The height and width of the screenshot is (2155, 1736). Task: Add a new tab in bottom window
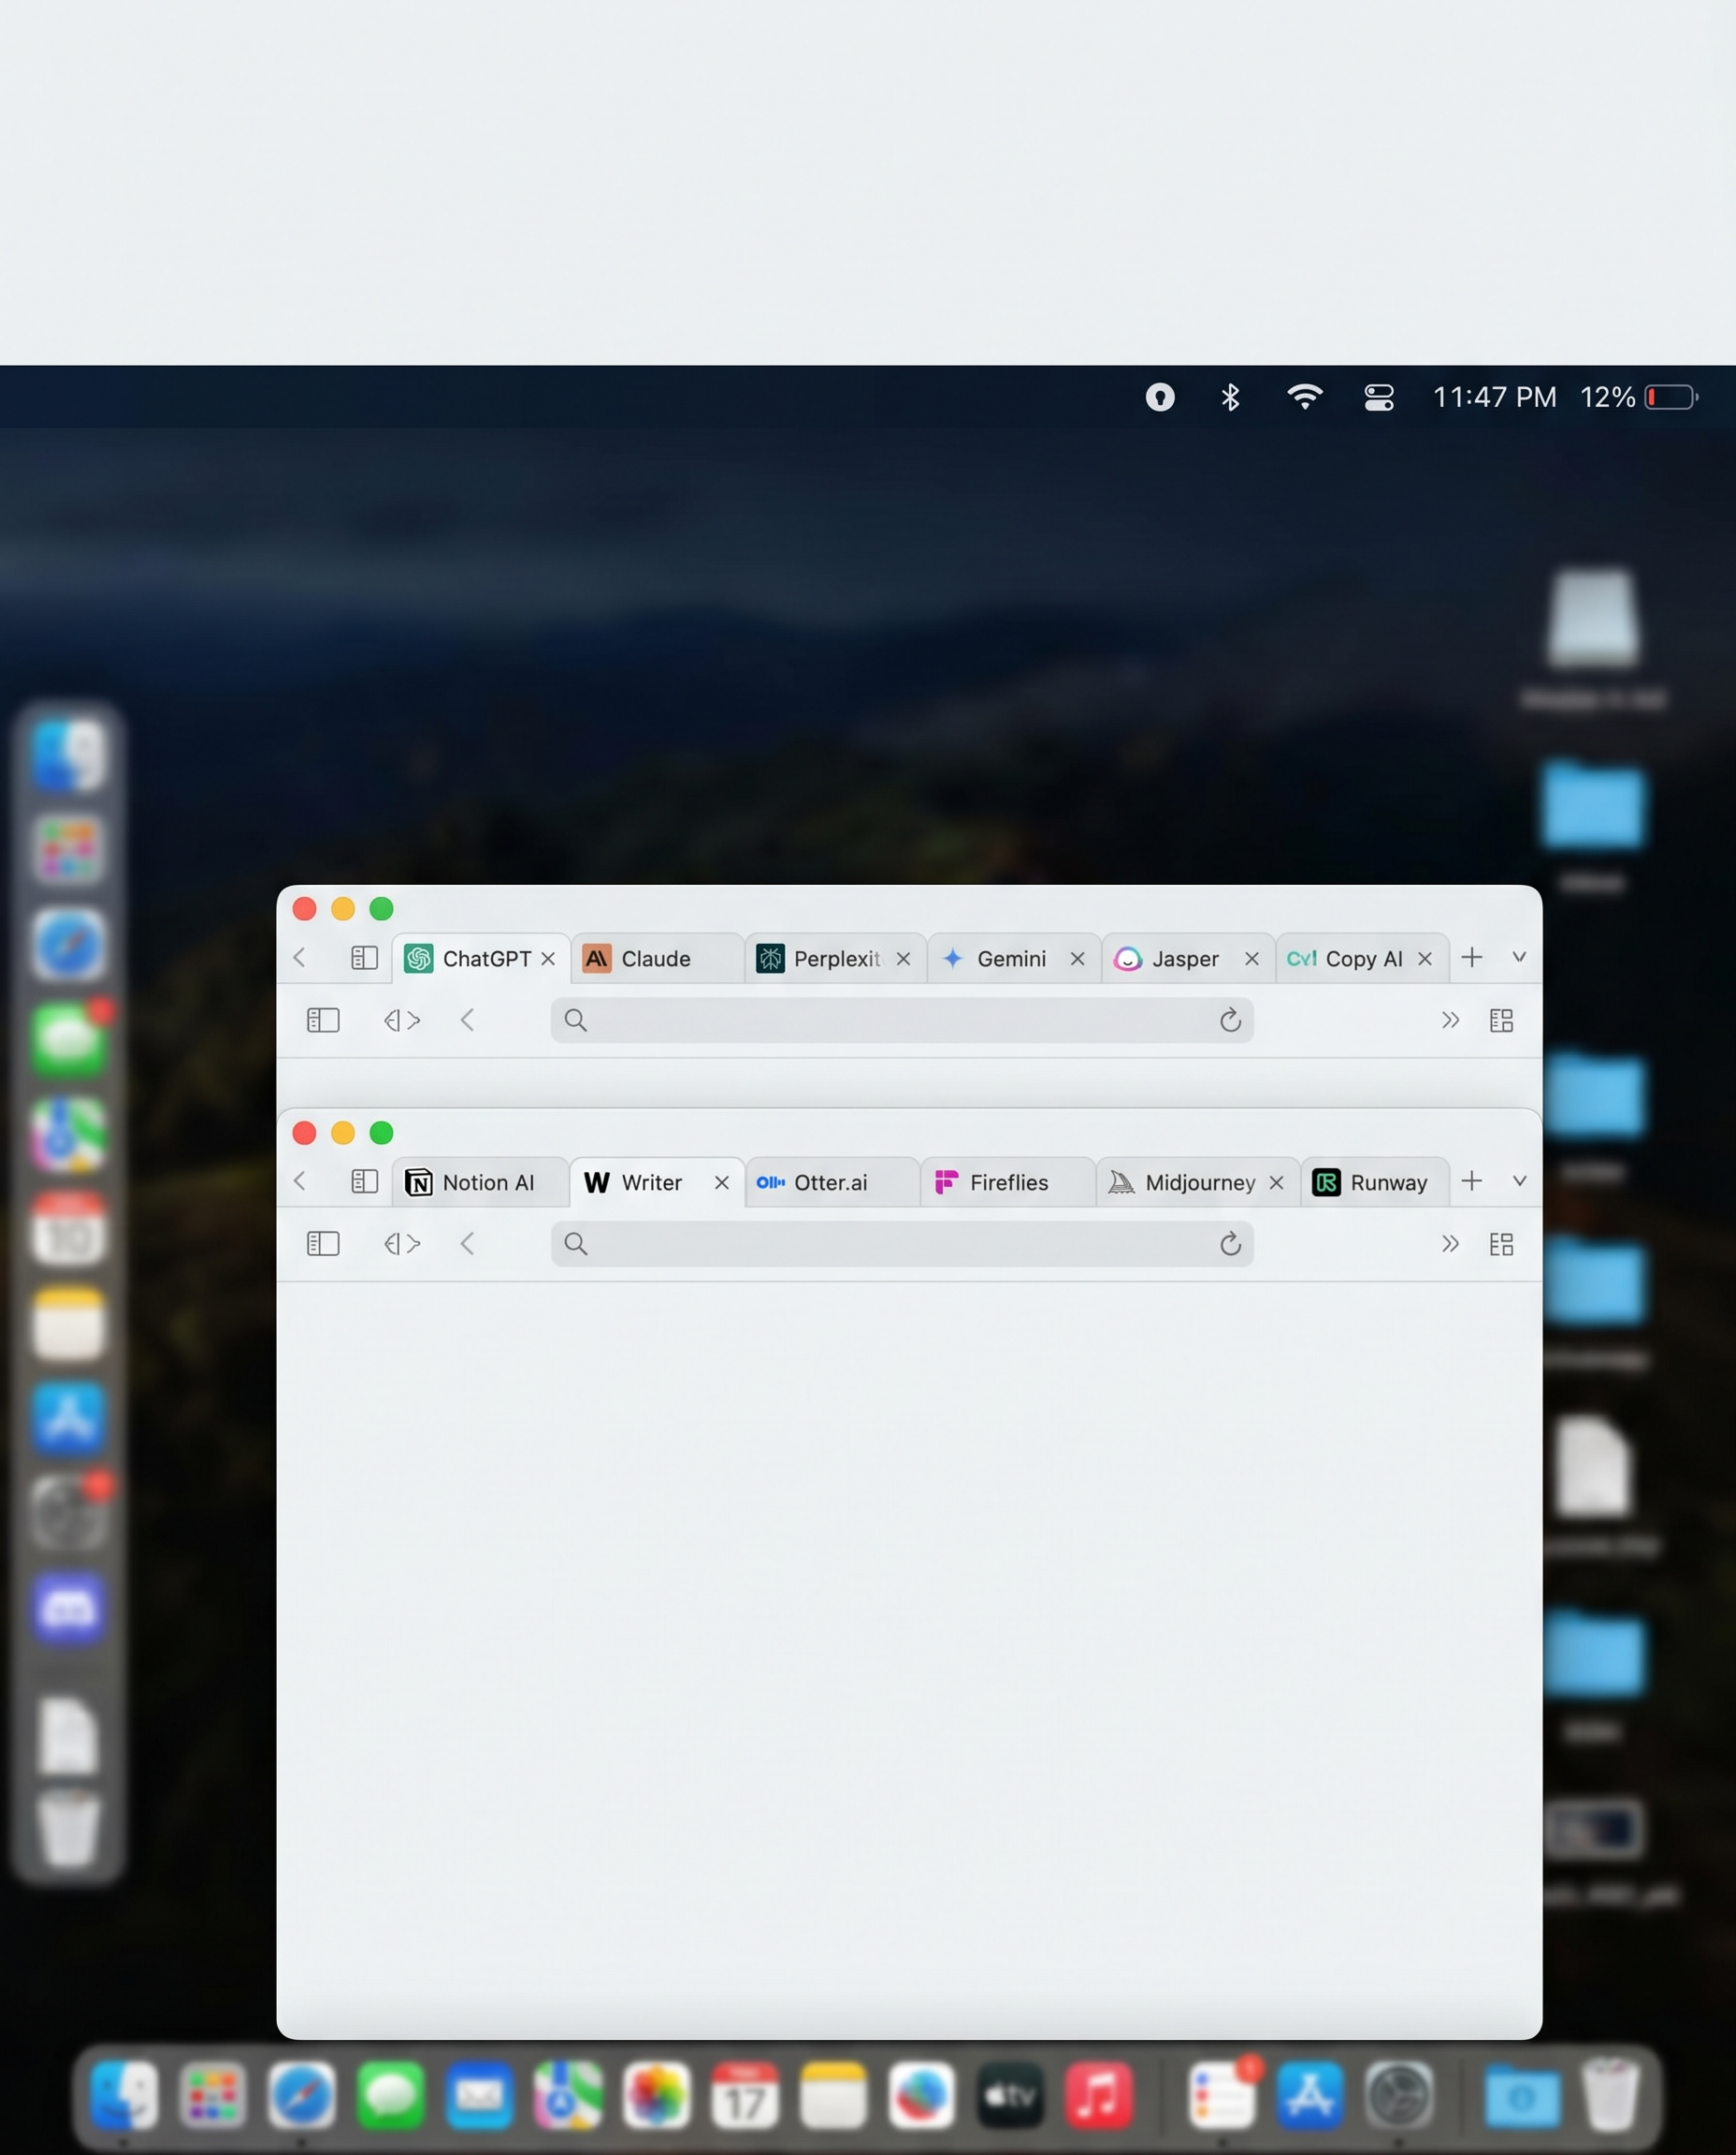1471,1182
